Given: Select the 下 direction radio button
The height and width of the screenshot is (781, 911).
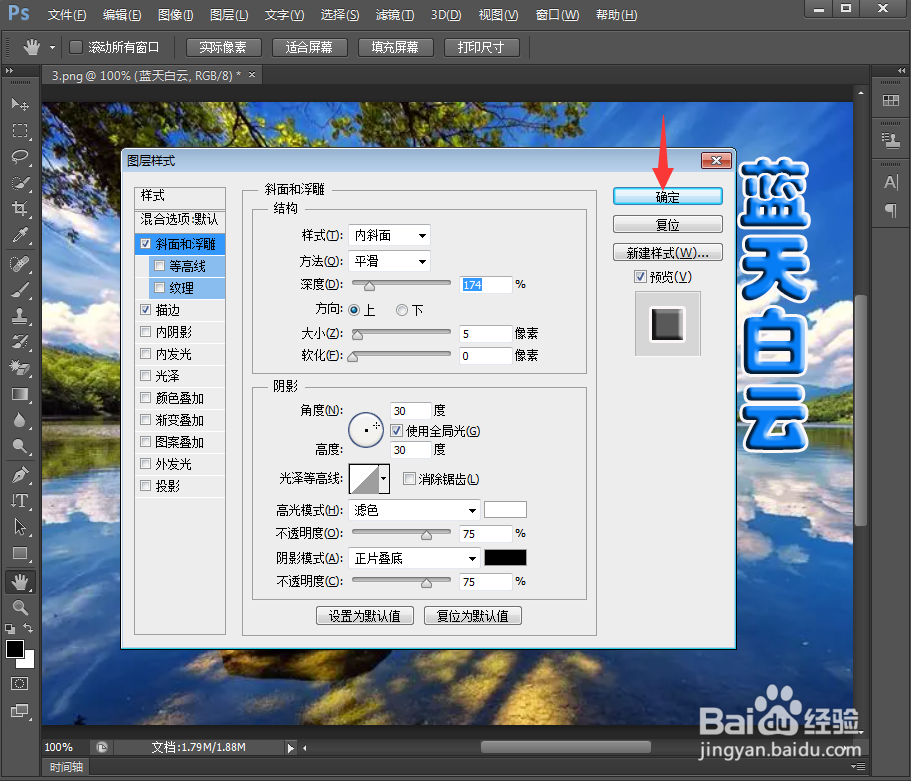Looking at the screenshot, I should coord(401,310).
